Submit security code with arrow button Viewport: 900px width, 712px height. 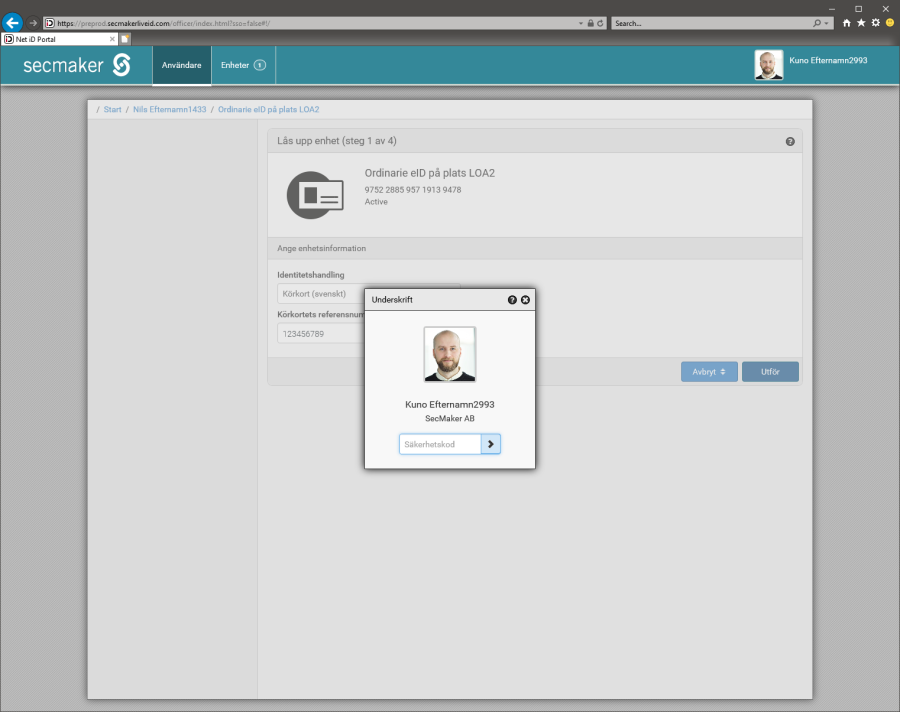(491, 444)
